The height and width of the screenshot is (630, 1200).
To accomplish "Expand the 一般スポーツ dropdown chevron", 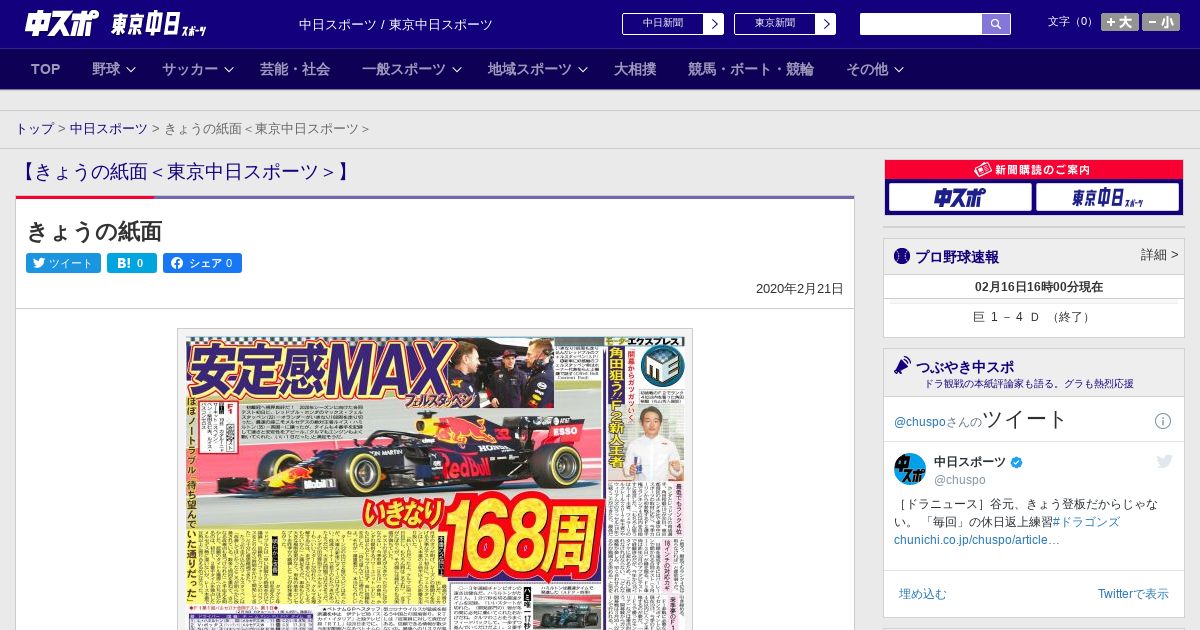I will [457, 69].
